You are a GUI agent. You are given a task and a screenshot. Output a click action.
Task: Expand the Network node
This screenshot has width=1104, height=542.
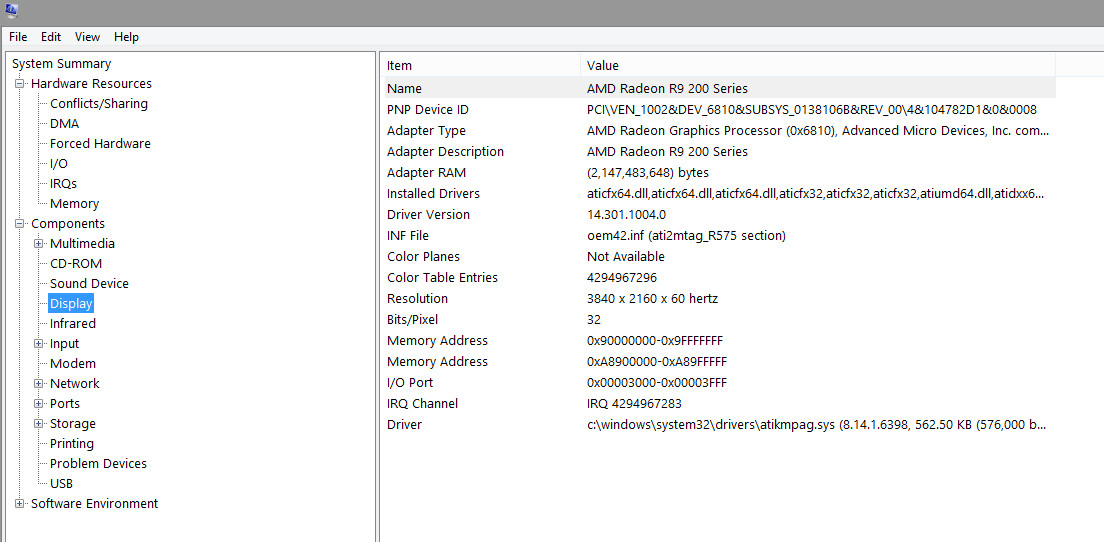39,384
